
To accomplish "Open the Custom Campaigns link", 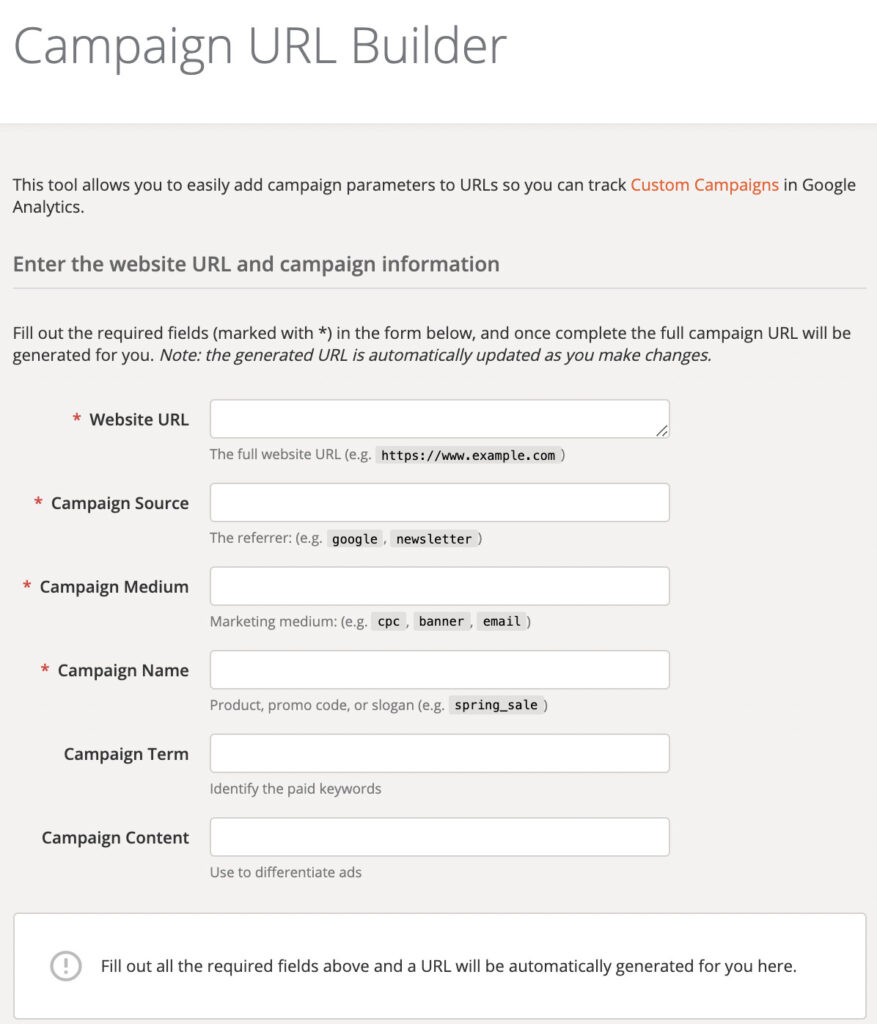I will coord(704,185).
